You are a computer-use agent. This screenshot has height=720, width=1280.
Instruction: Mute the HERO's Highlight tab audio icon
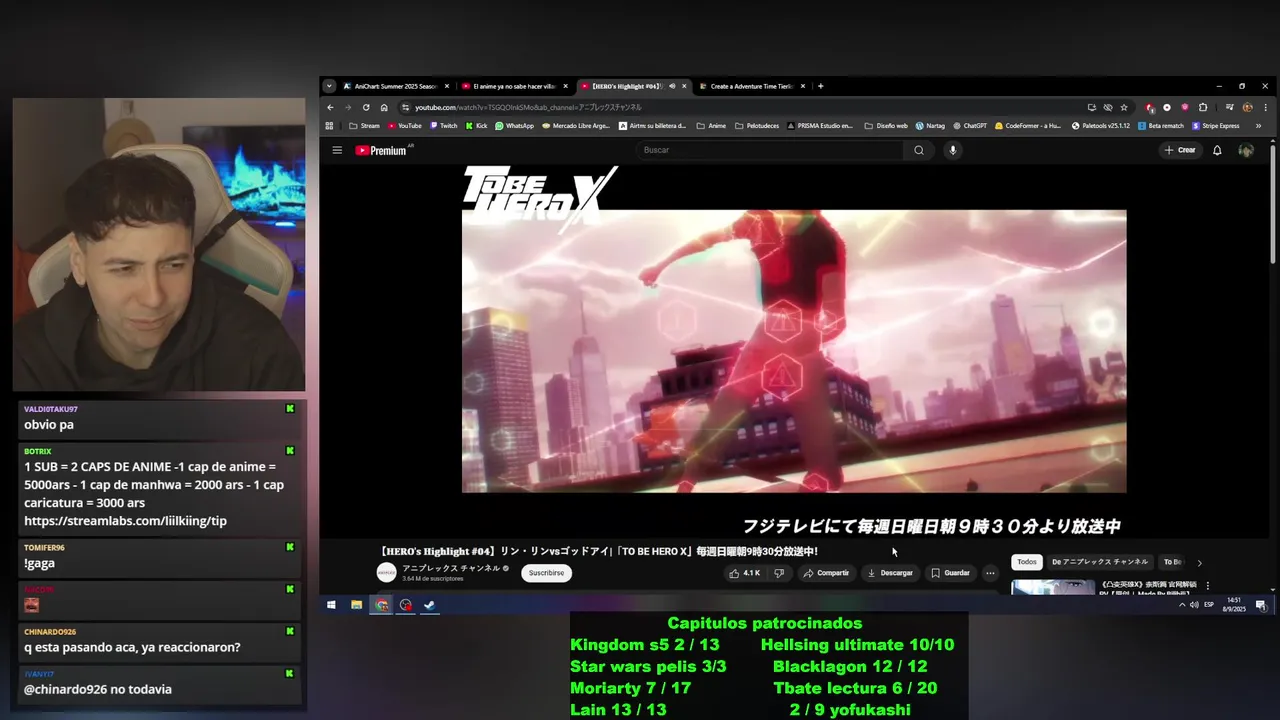tap(672, 86)
